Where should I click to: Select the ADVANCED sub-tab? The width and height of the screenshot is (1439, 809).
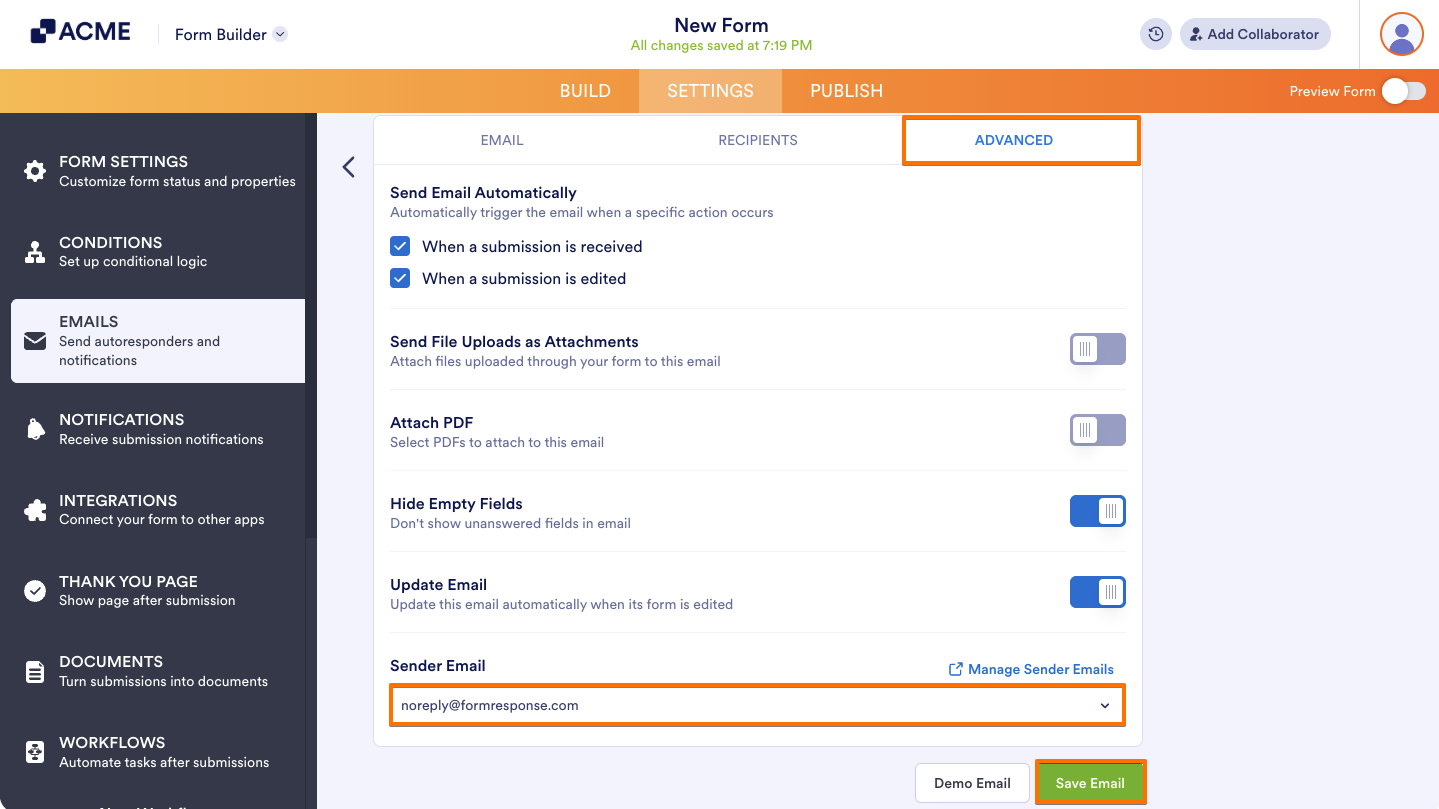(x=1021, y=140)
